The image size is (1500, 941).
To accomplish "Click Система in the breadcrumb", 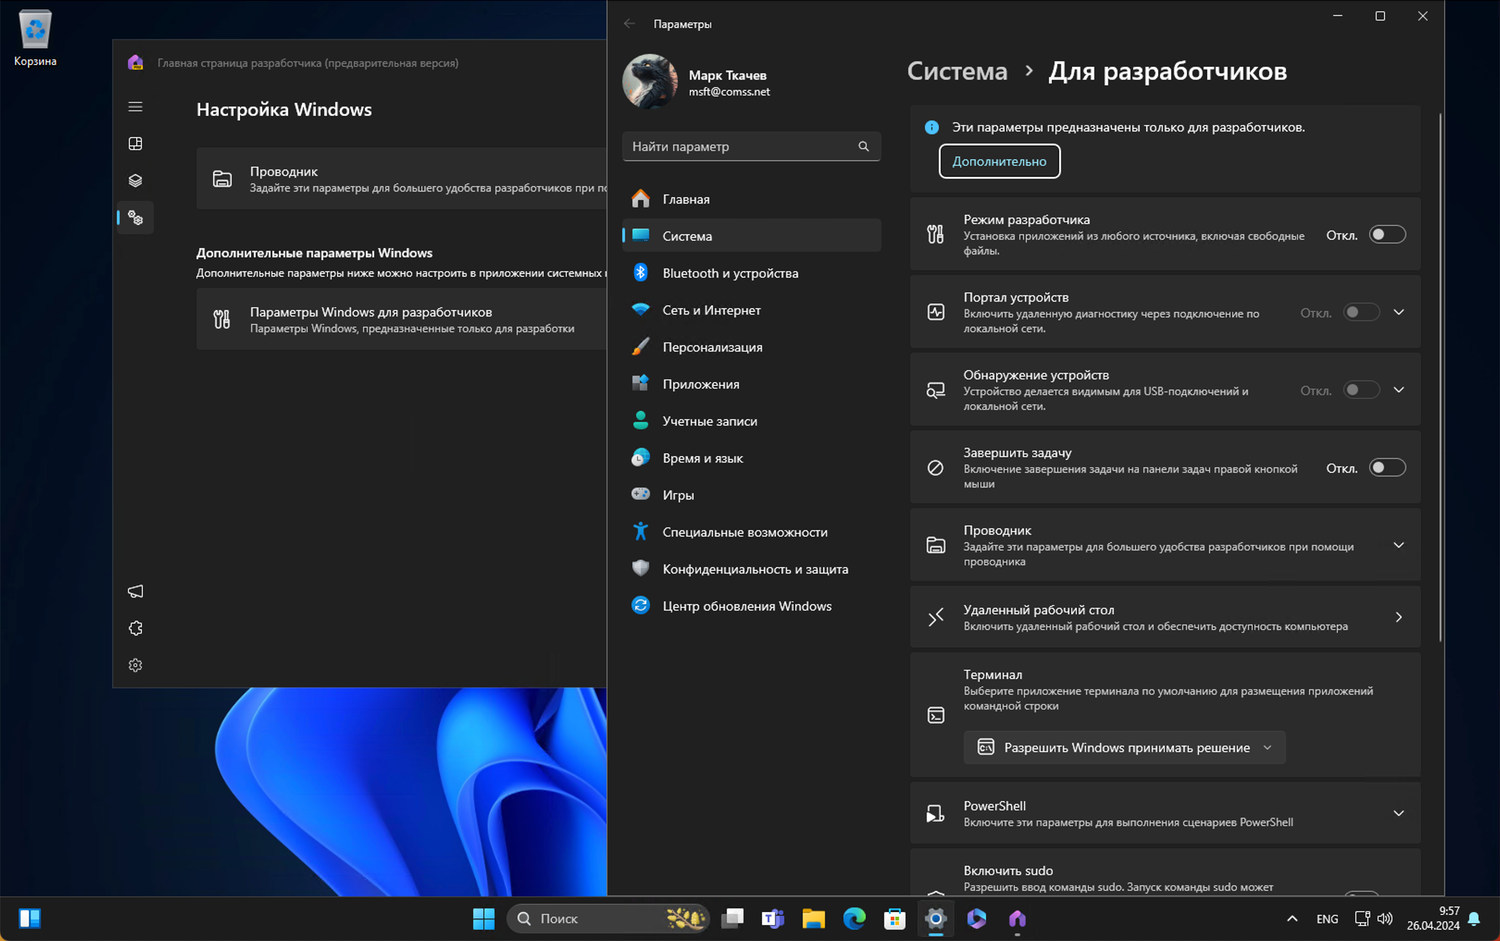I will [957, 71].
